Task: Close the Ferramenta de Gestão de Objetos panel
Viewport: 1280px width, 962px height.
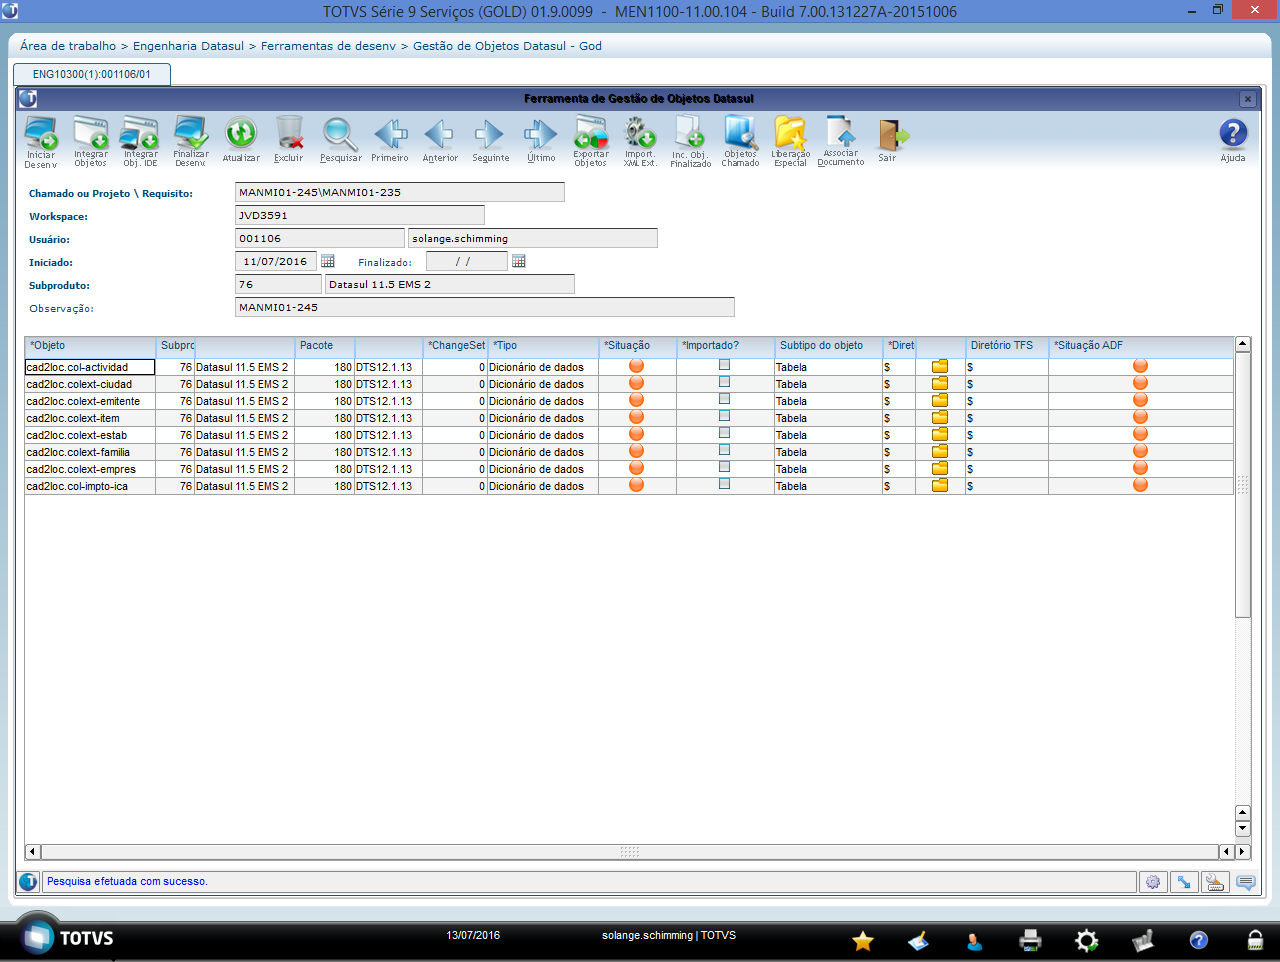Action: (x=1247, y=99)
